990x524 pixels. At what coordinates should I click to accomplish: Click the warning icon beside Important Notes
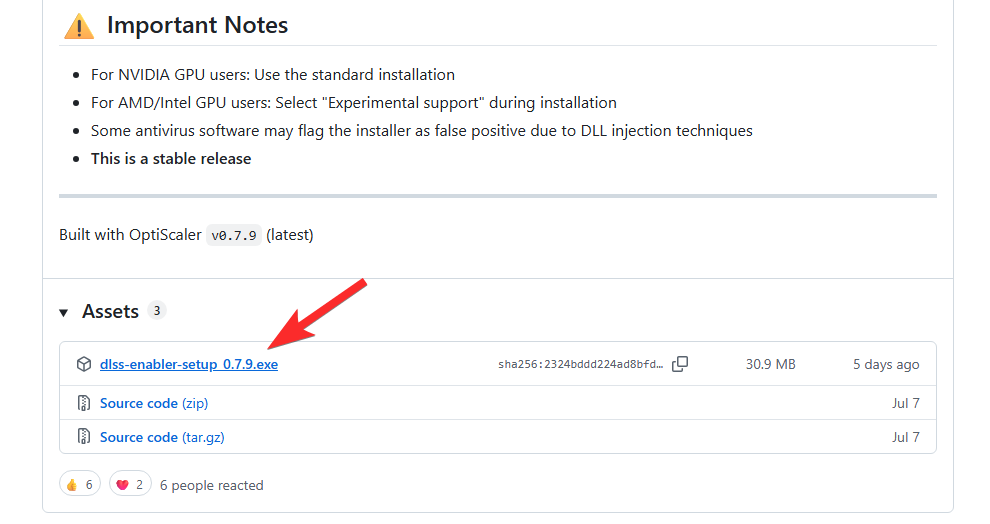coord(79,26)
